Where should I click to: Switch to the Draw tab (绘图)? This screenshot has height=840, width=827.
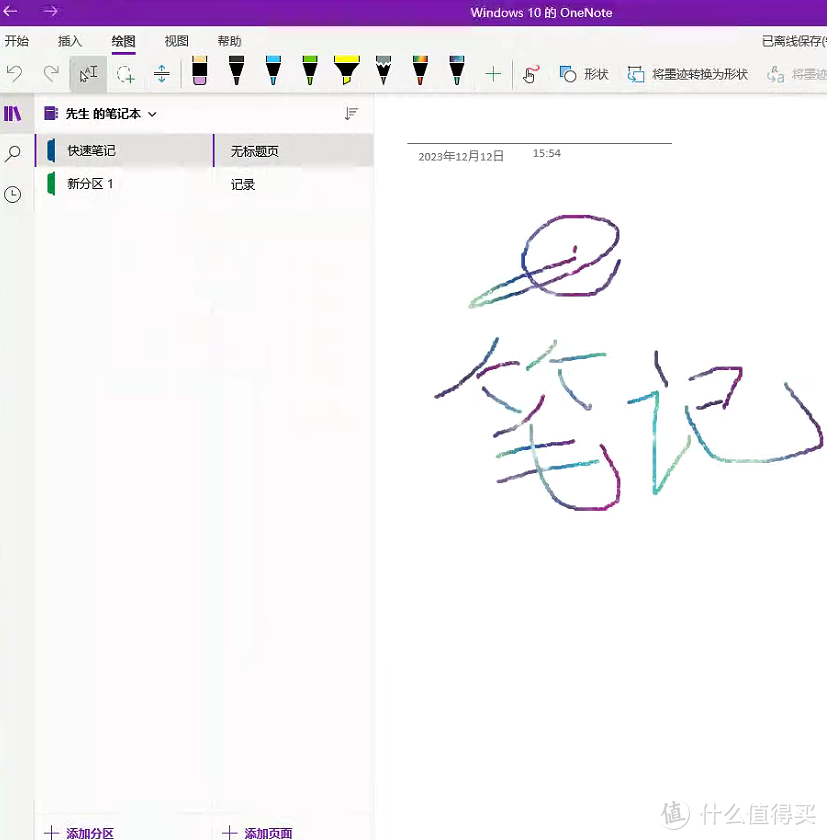123,41
